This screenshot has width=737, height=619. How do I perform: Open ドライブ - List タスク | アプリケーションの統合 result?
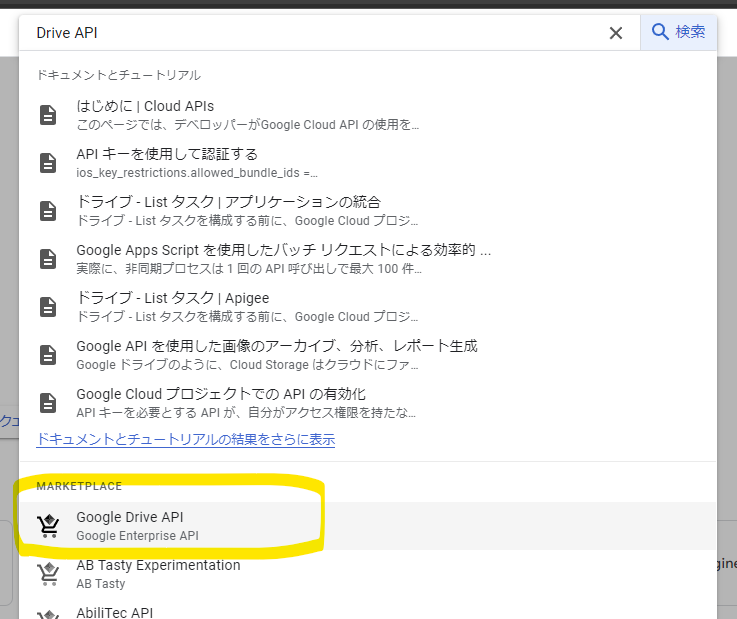368,211
